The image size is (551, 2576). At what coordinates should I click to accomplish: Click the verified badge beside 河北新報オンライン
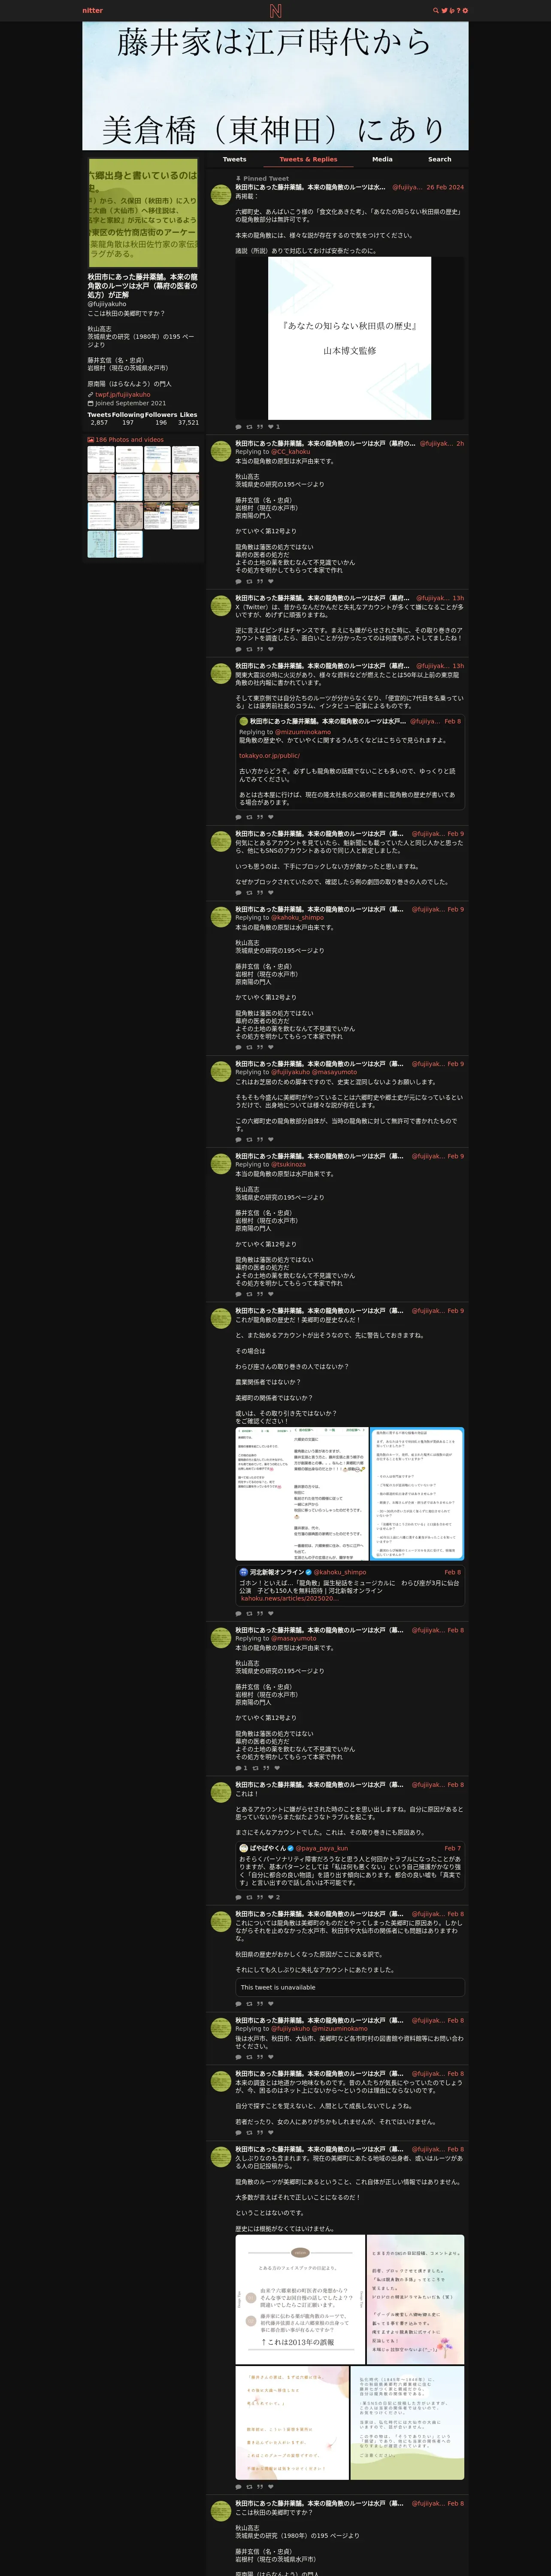(x=308, y=1572)
